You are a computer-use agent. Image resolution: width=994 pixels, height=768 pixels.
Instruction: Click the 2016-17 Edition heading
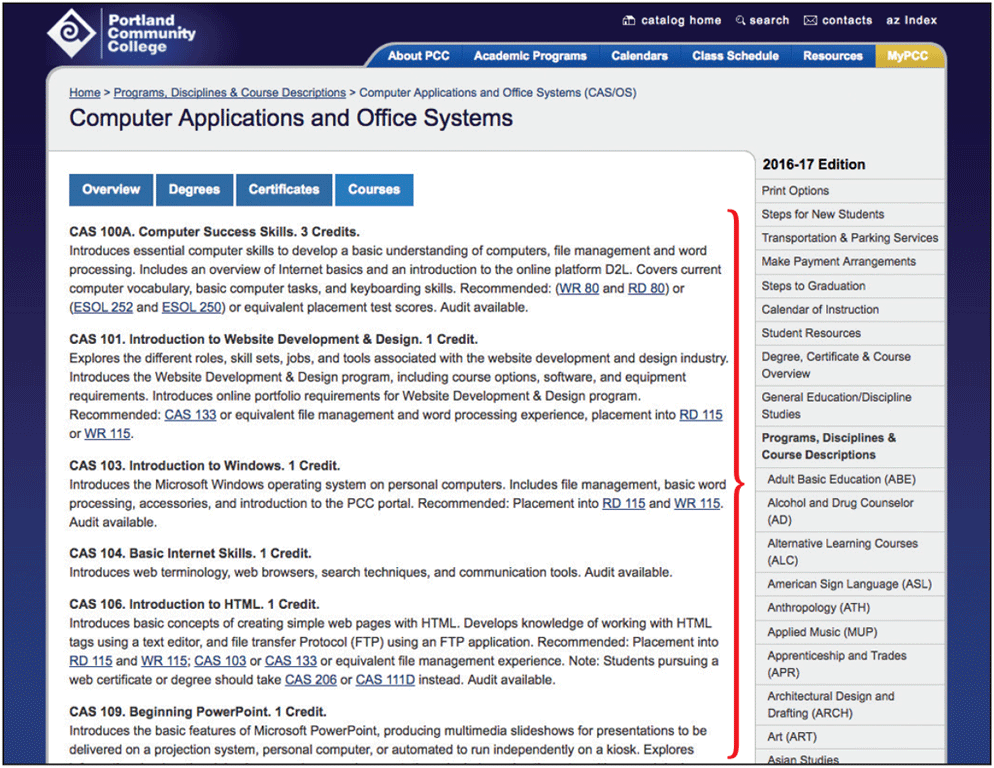(x=813, y=165)
